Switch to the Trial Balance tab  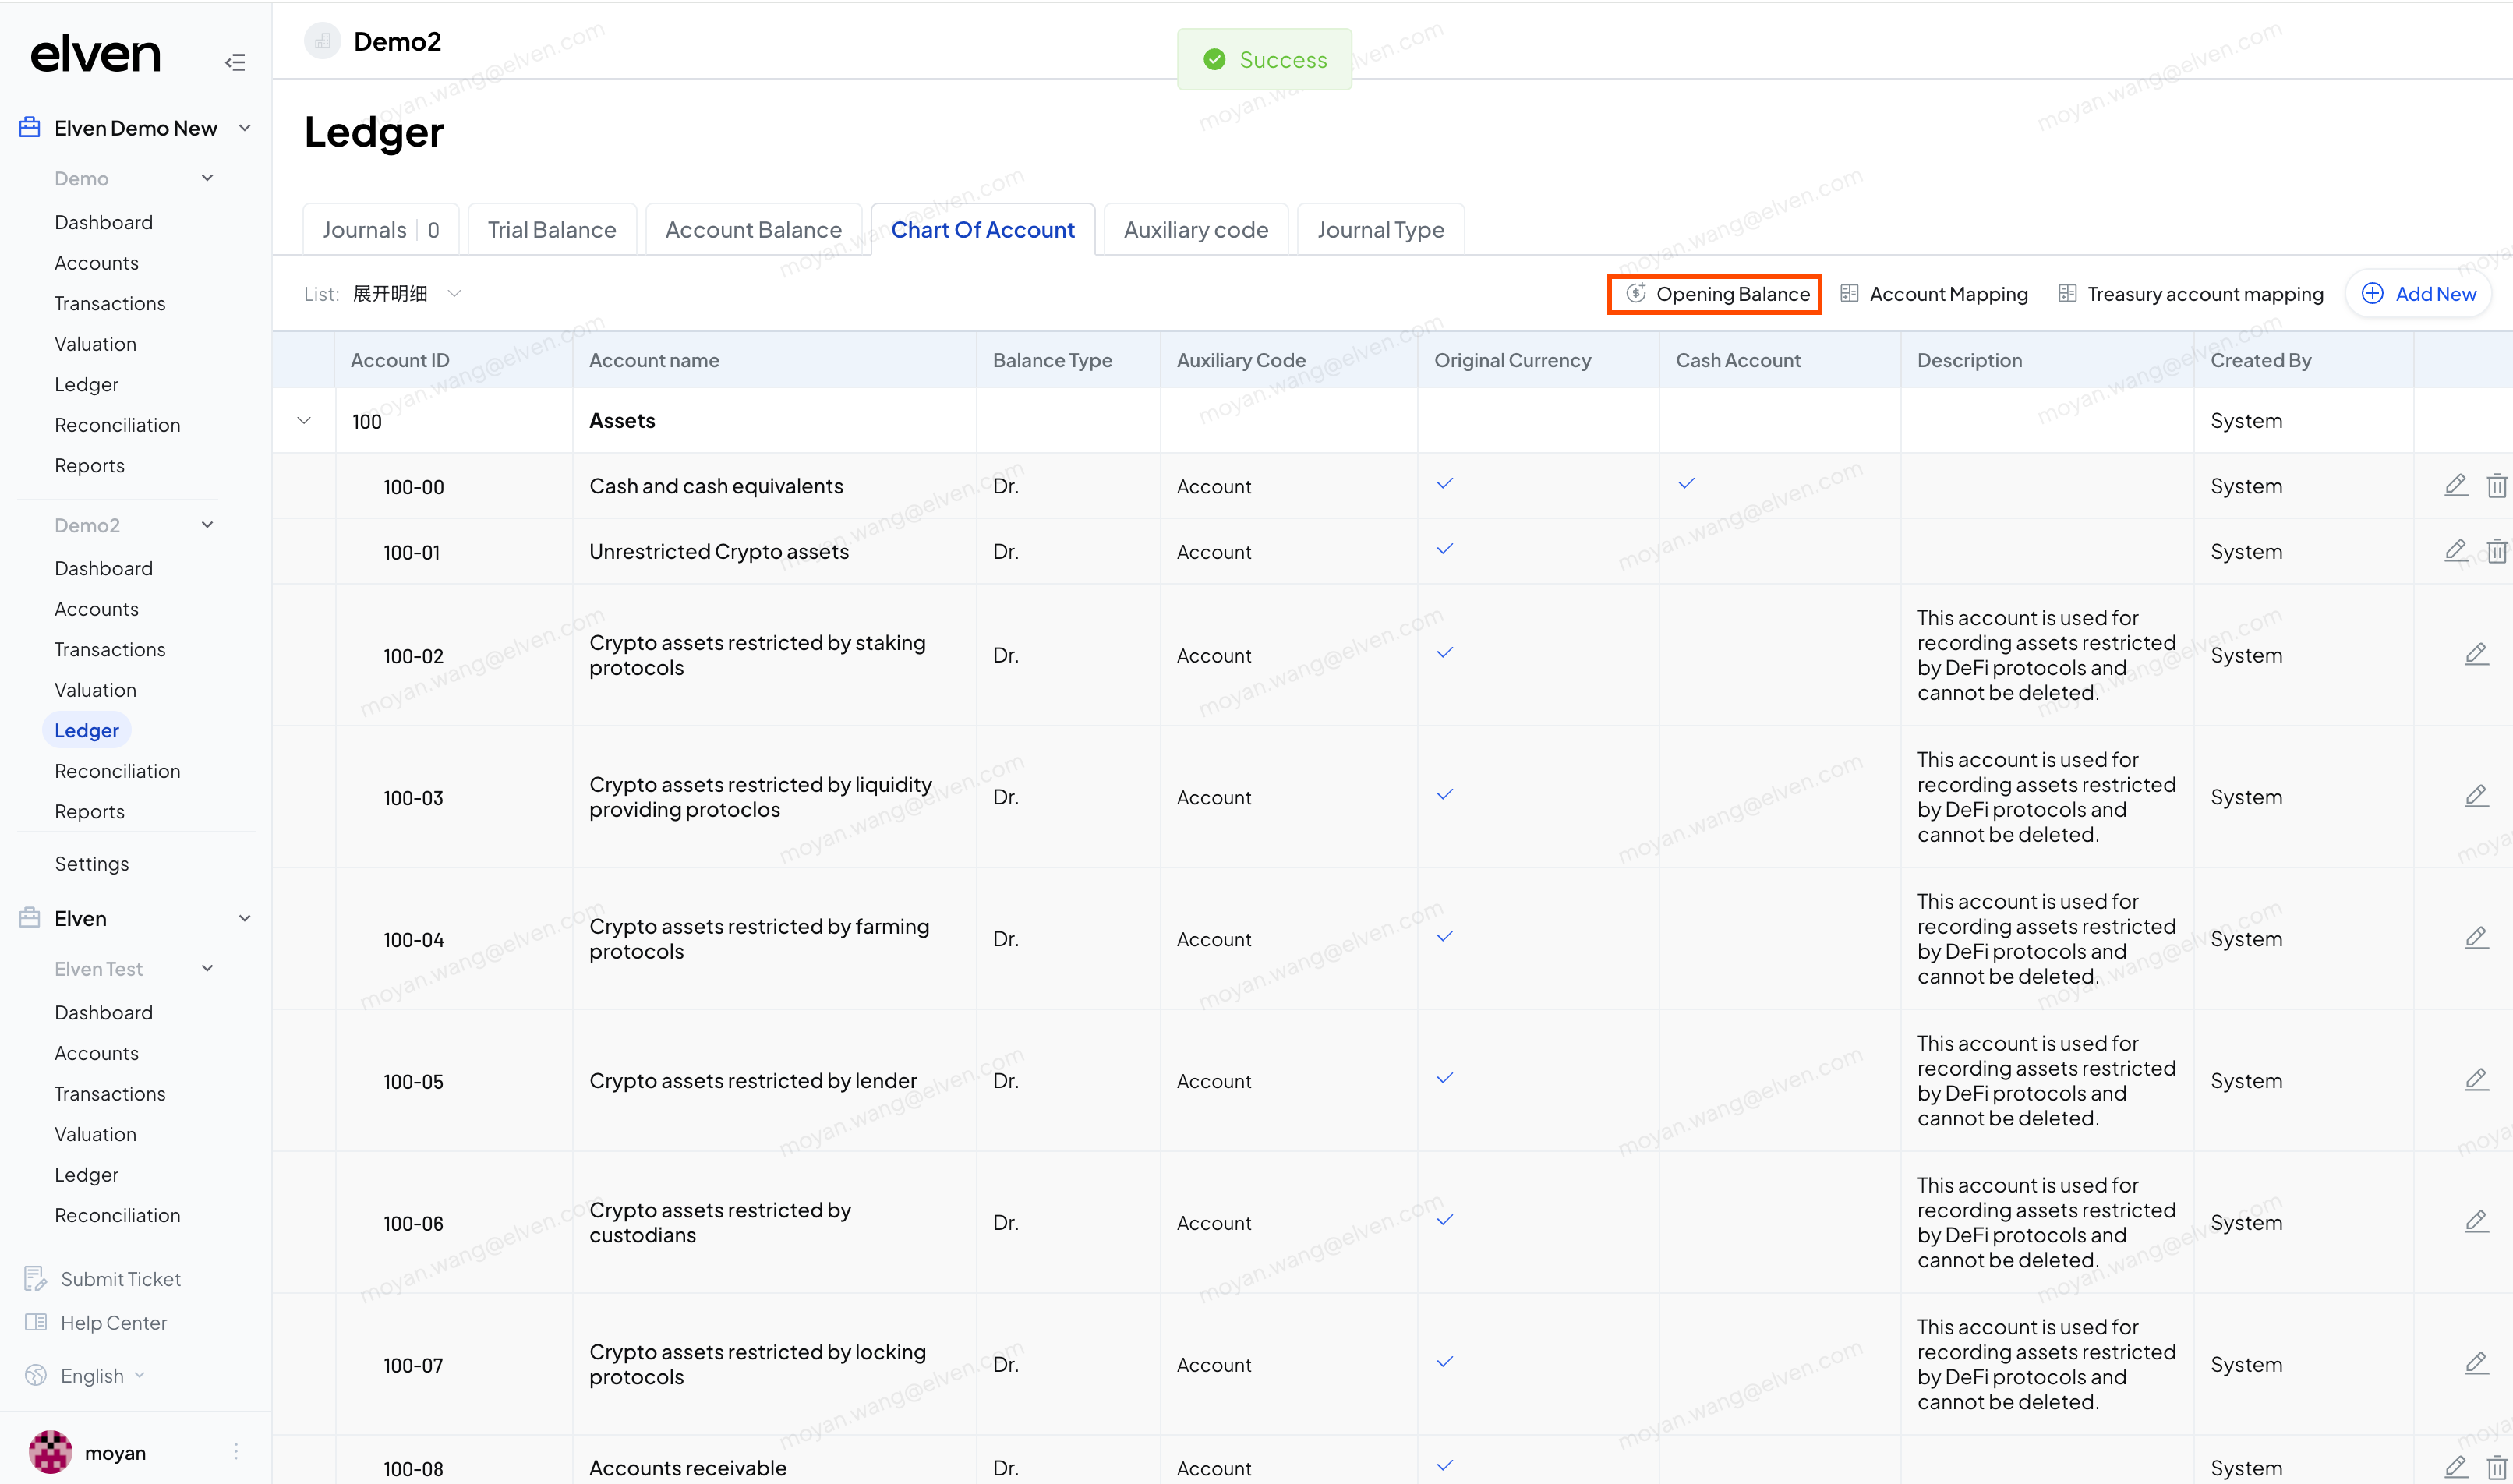click(x=551, y=230)
